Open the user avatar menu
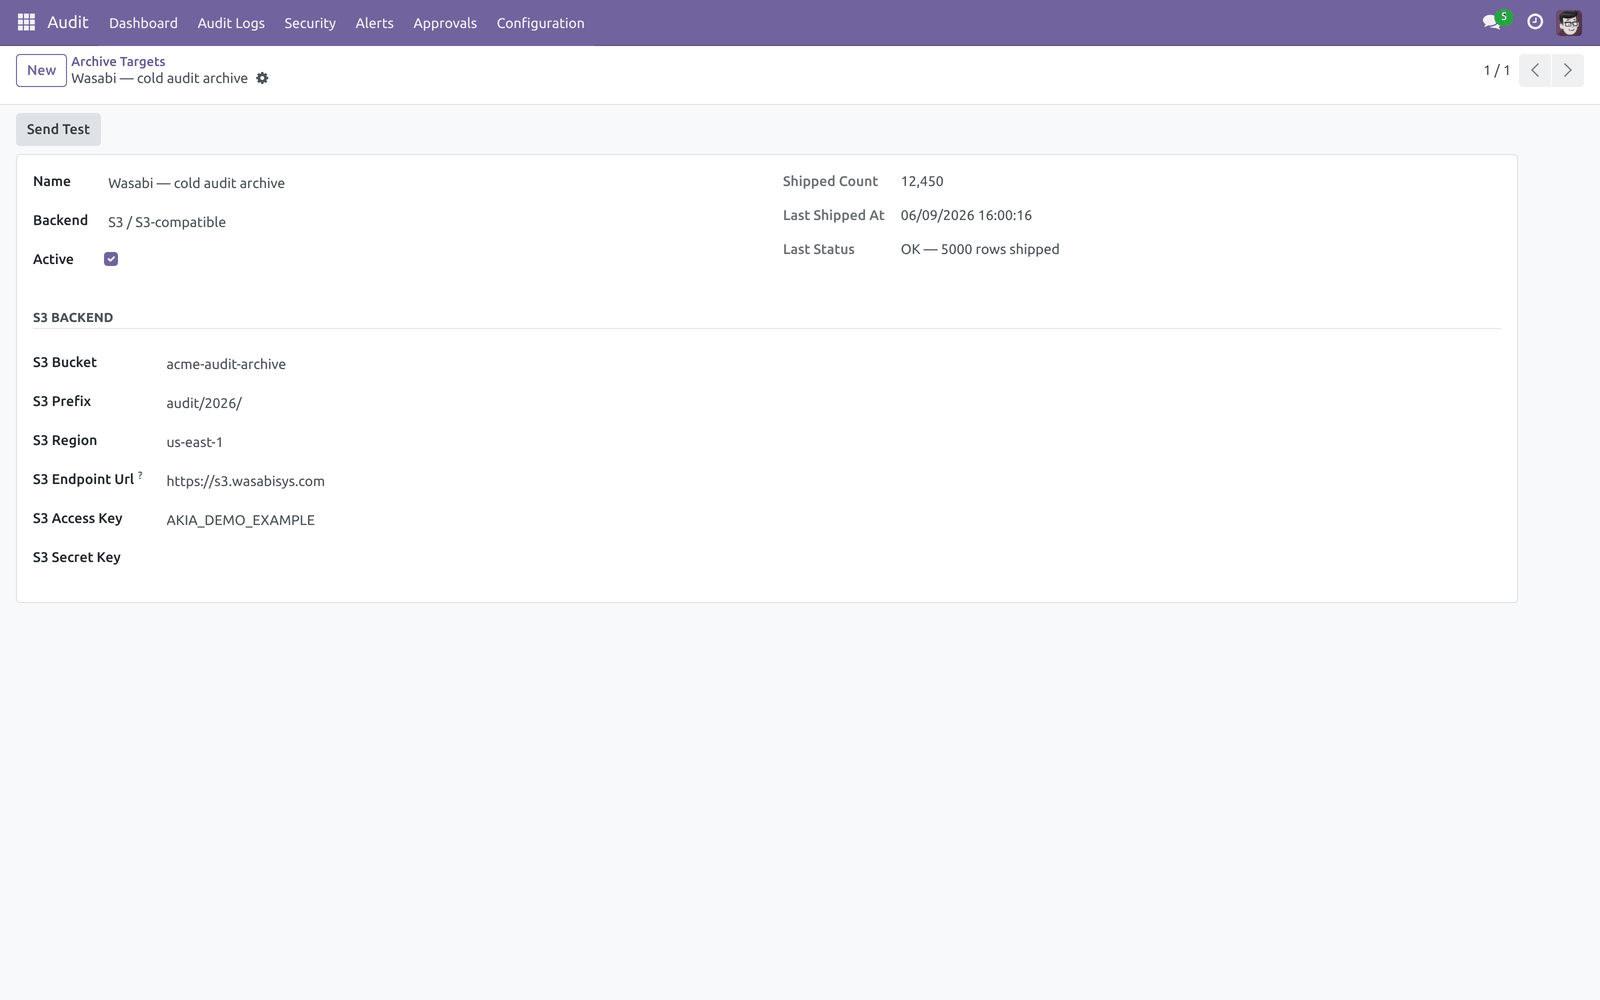This screenshot has height=1000, width=1600. coord(1569,22)
